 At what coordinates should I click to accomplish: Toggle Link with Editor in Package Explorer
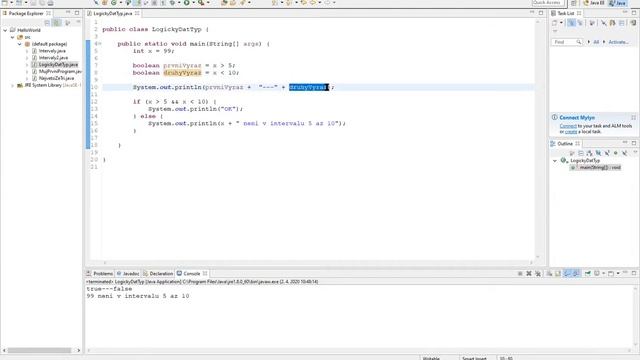57,22
